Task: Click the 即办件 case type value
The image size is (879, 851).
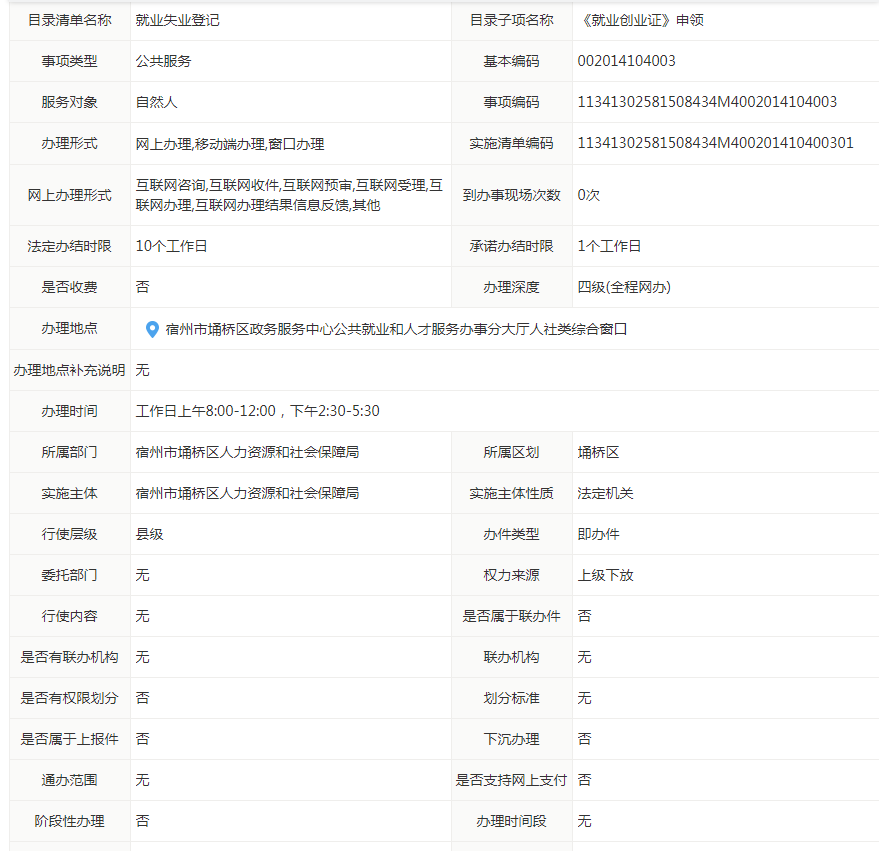Action: (x=598, y=534)
